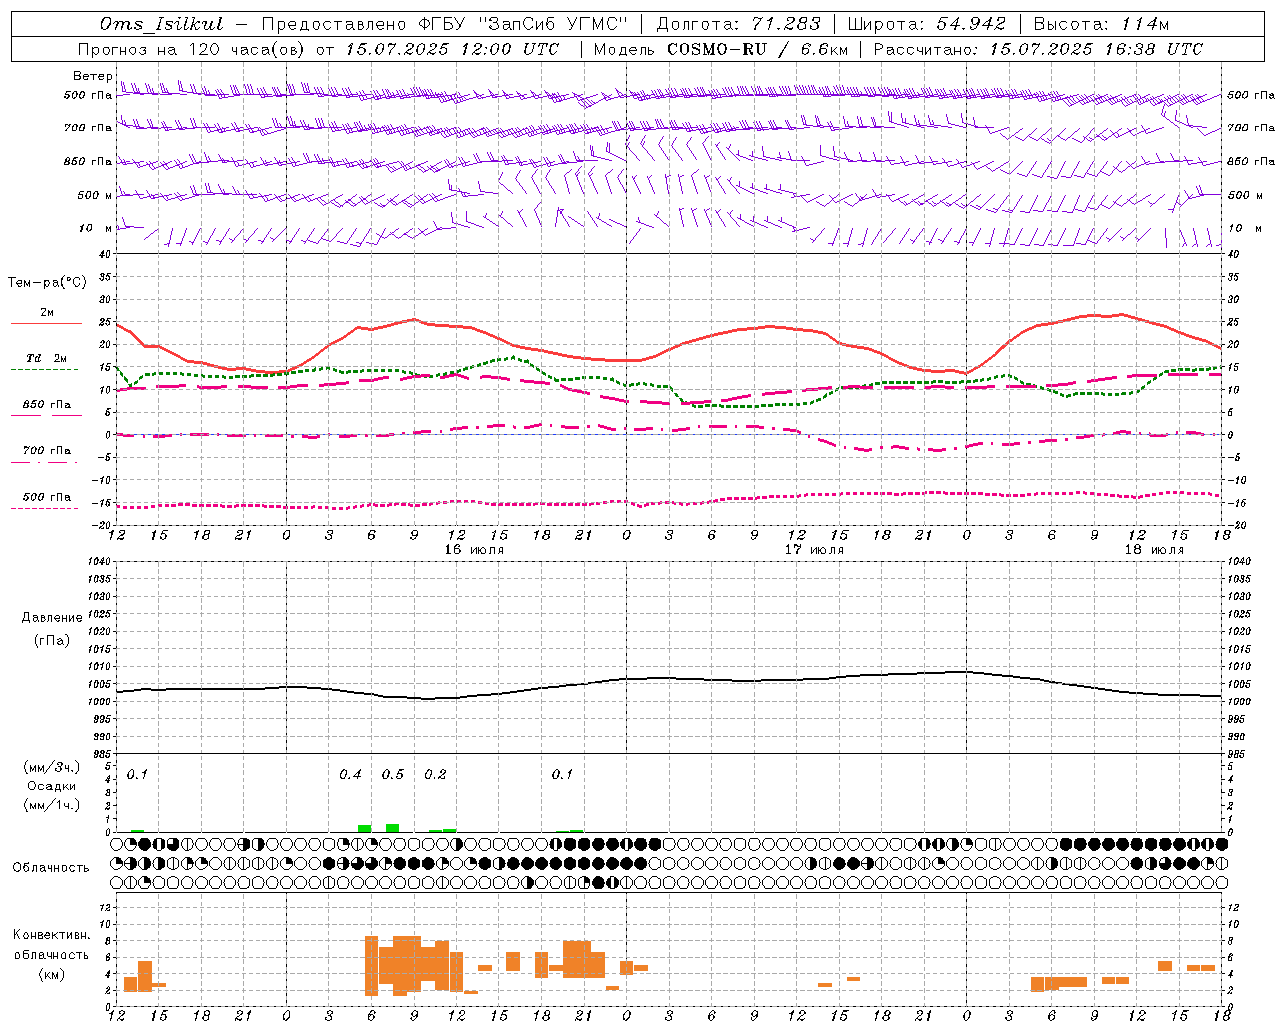Click the "Ветер" wind panel label
Viewport: 1280px width, 1024px height.
pos(92,76)
